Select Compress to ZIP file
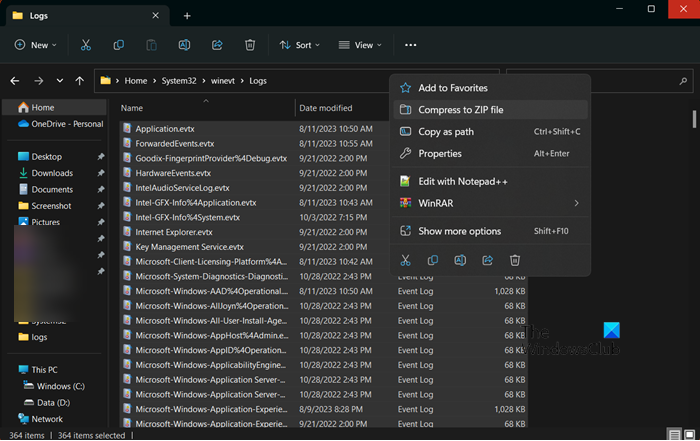Screen dimensions: 700x441 tap(460, 109)
